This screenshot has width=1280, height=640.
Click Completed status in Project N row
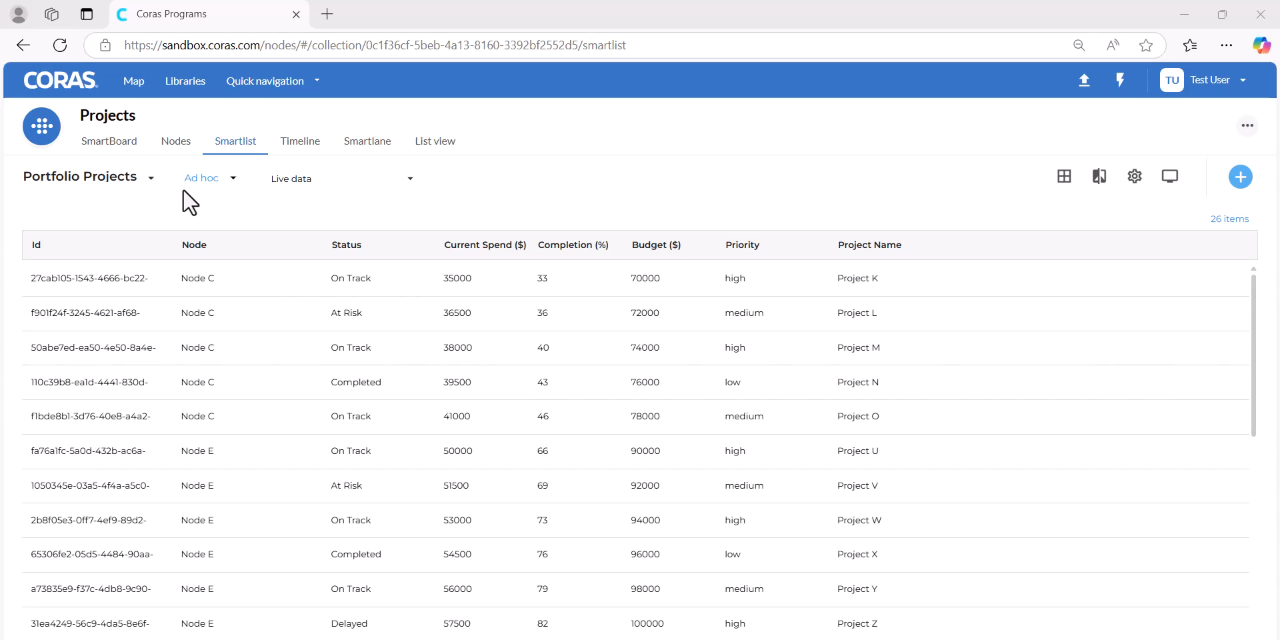coord(356,382)
